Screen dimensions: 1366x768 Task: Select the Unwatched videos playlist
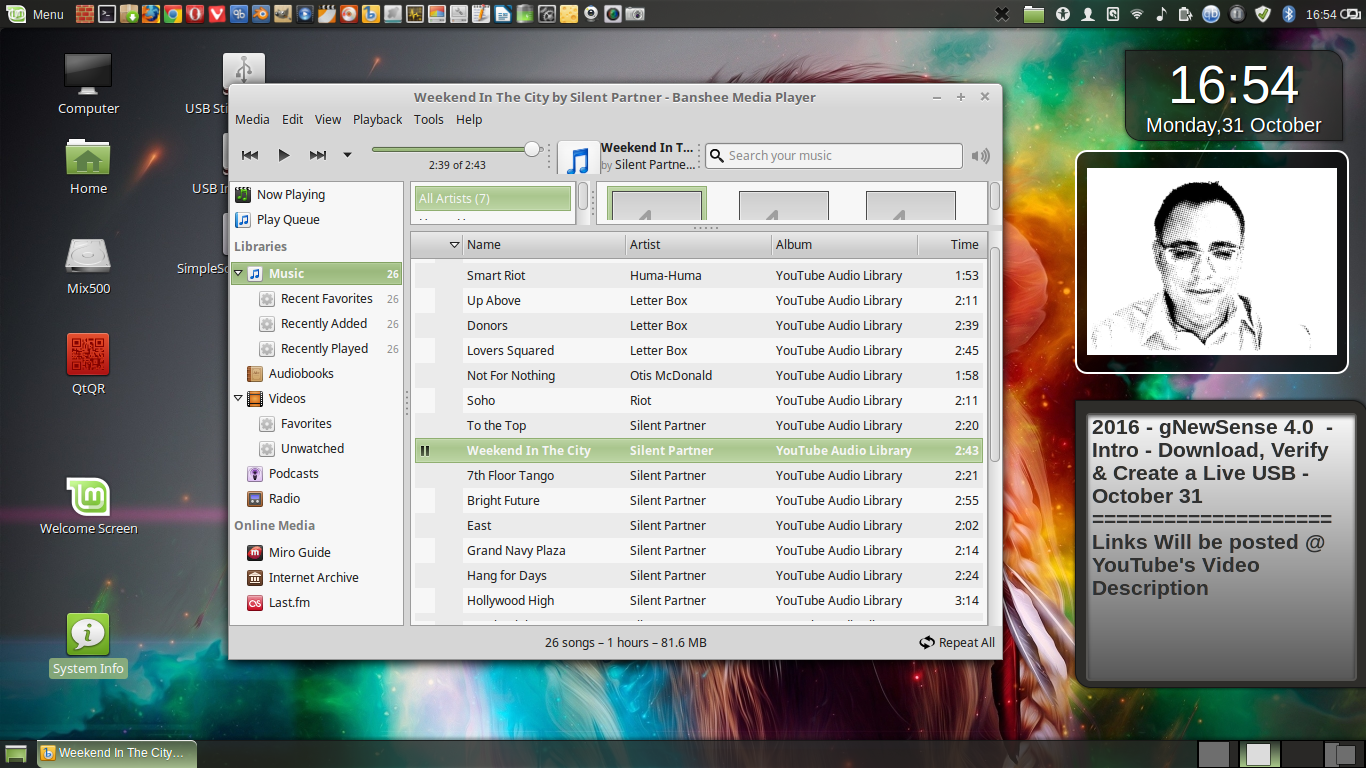click(x=317, y=449)
